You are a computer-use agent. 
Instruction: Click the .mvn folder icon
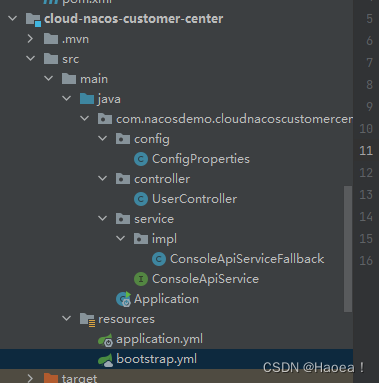[51, 39]
